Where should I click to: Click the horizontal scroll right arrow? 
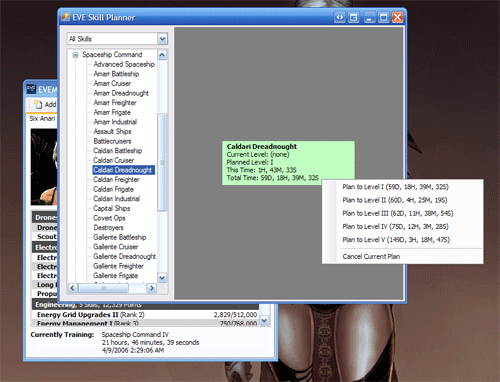click(x=152, y=288)
